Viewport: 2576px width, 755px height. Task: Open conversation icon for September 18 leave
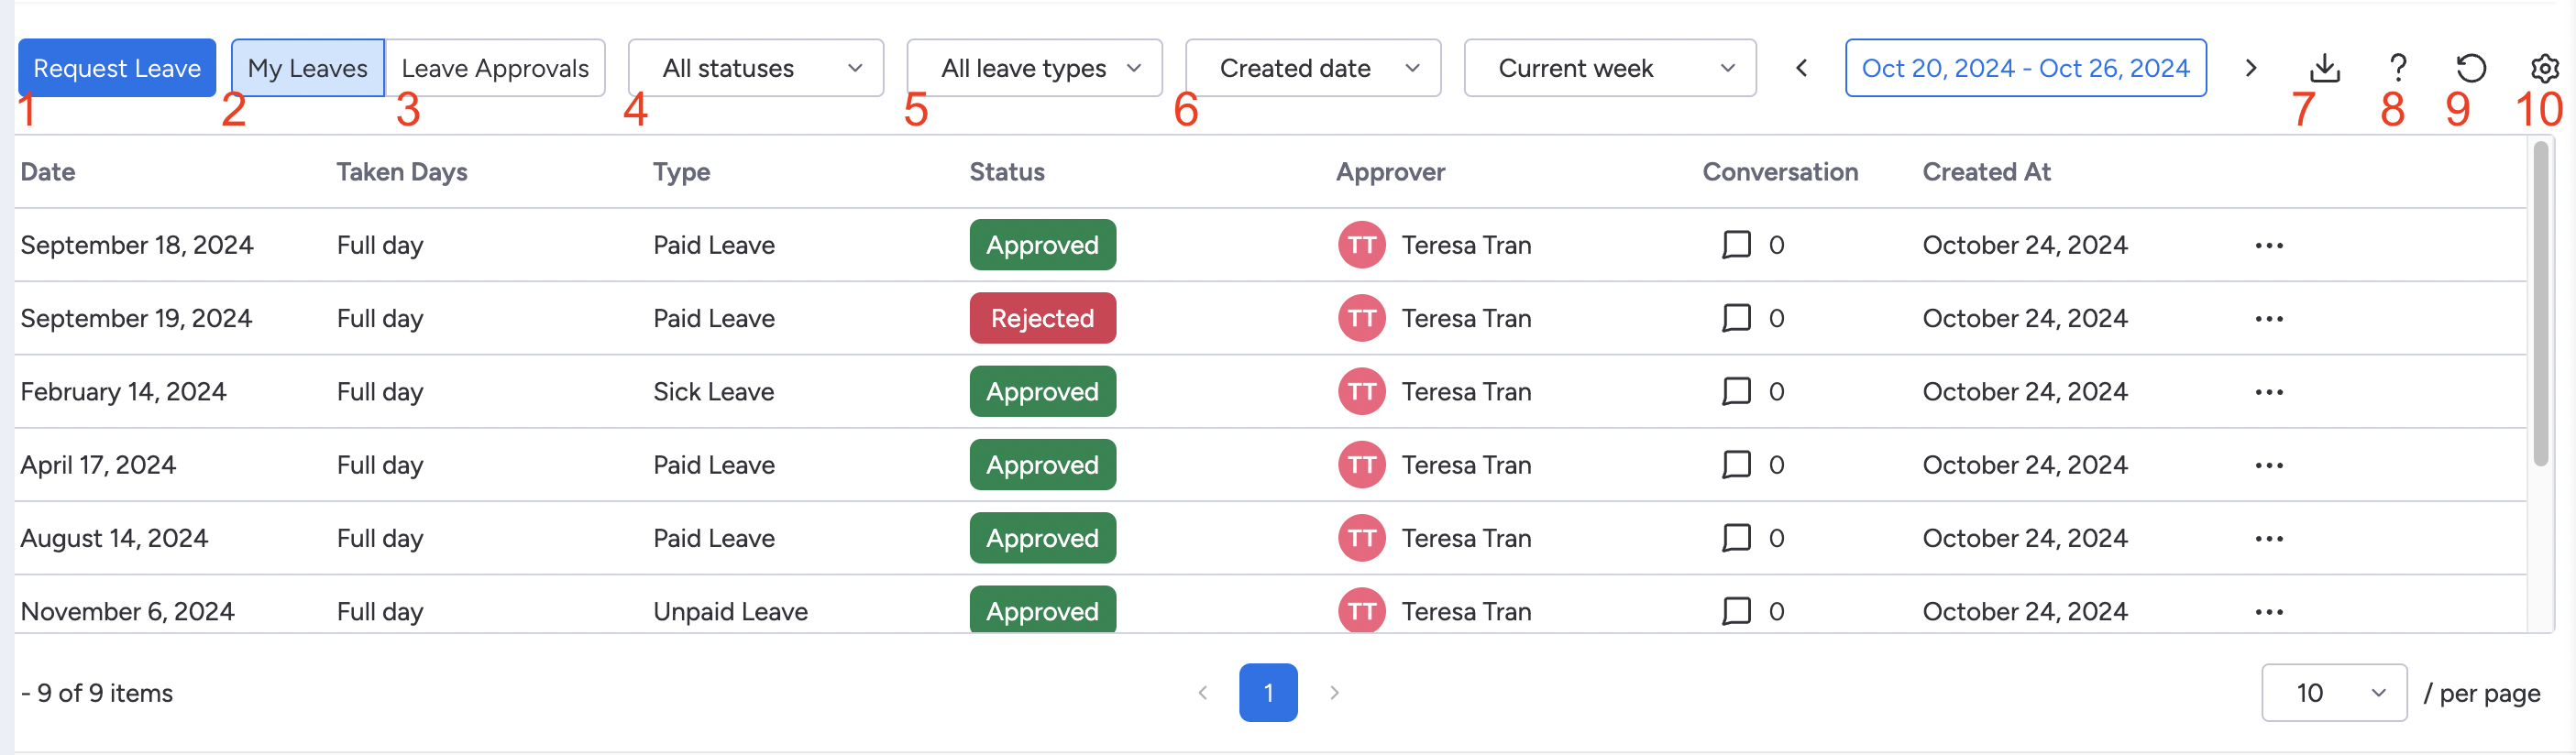[x=1736, y=245]
